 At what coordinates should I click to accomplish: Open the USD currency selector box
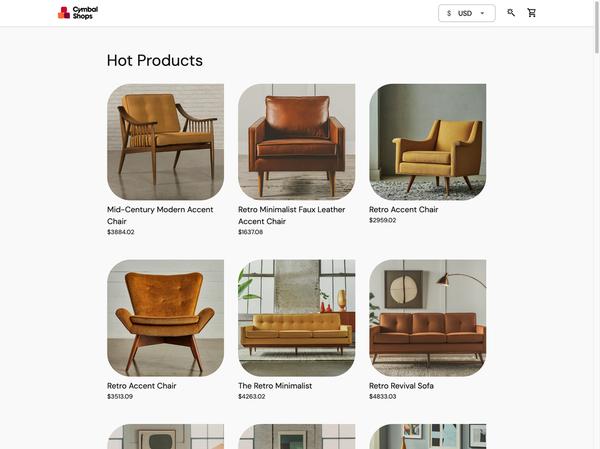pos(466,13)
